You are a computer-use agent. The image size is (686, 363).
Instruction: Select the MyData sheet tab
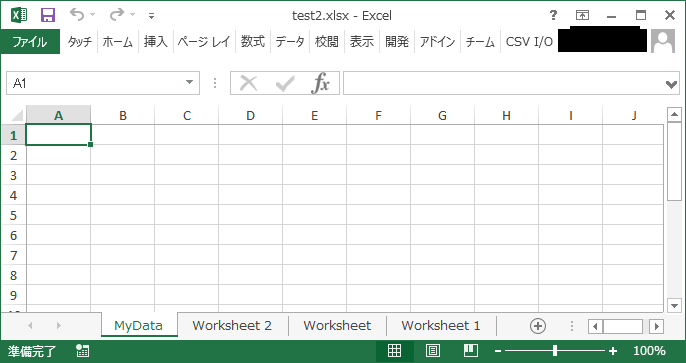[x=139, y=326]
